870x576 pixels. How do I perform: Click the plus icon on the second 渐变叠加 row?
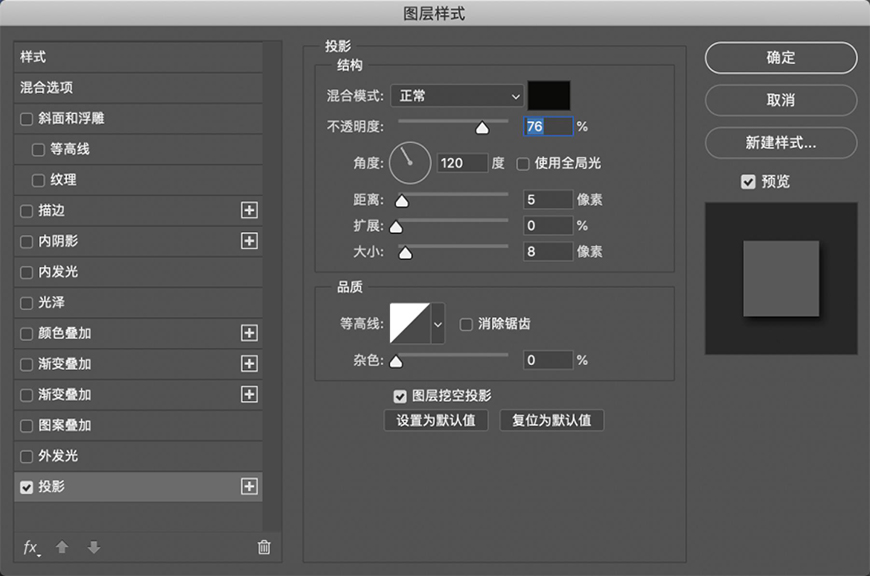tap(249, 395)
